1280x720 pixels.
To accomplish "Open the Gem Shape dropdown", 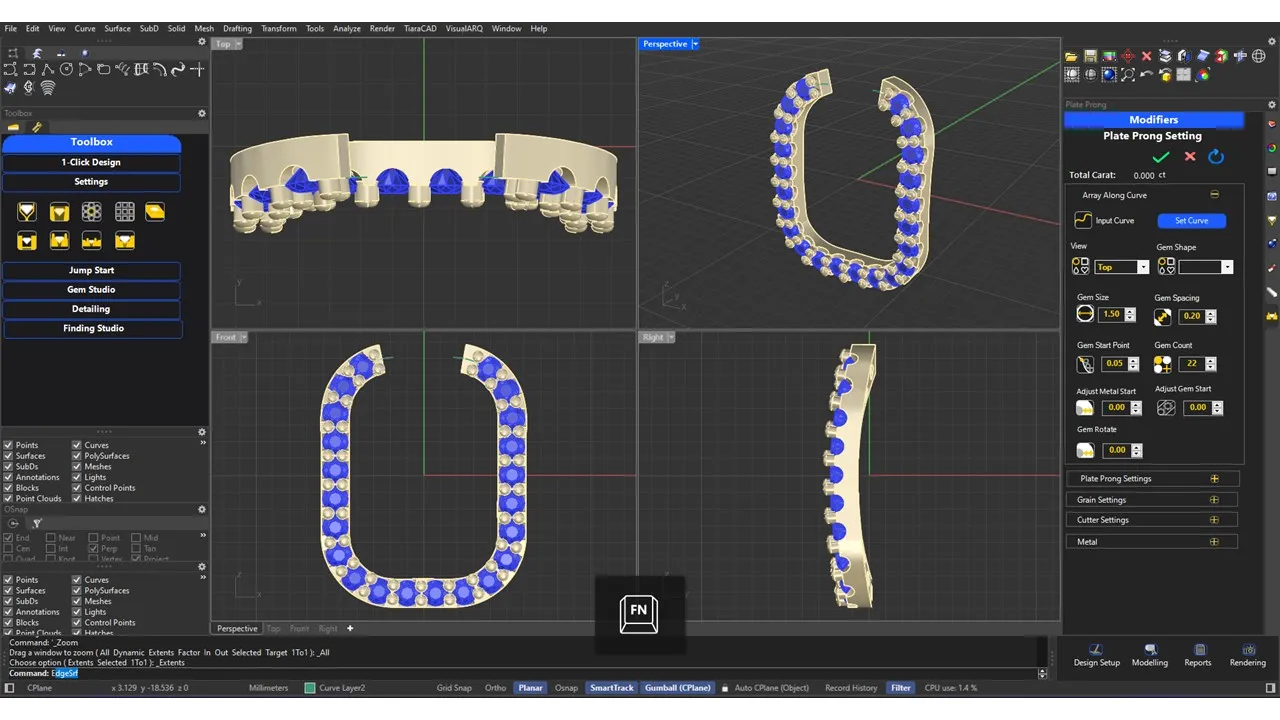I will (1206, 267).
